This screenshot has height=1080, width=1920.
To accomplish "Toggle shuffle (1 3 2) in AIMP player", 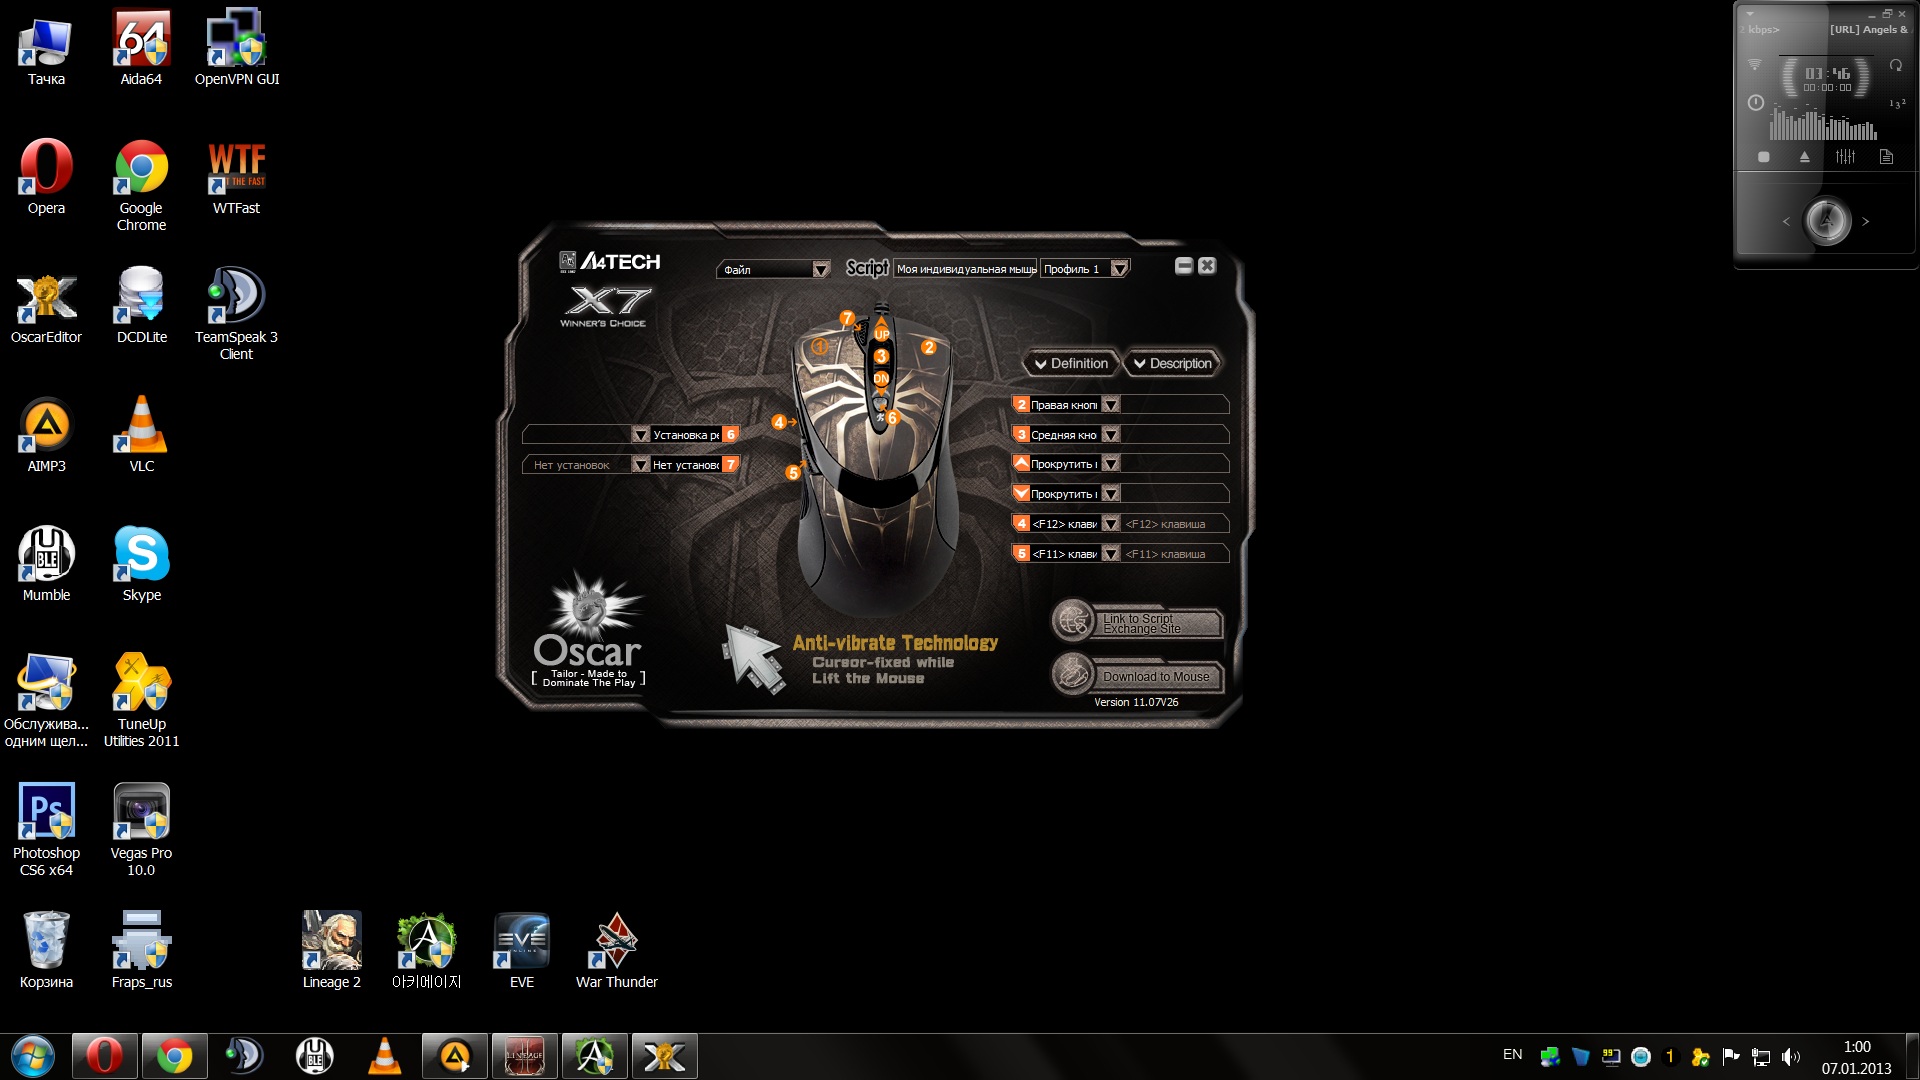I will (1896, 104).
